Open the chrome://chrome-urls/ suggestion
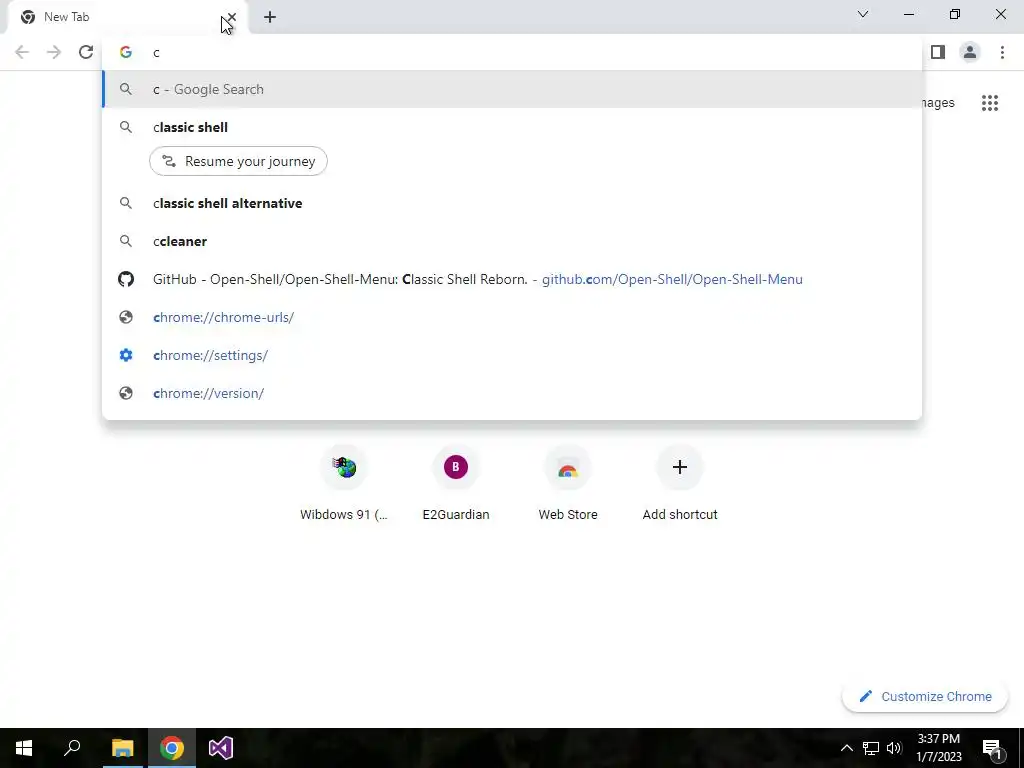Viewport: 1024px width, 768px height. click(512, 317)
